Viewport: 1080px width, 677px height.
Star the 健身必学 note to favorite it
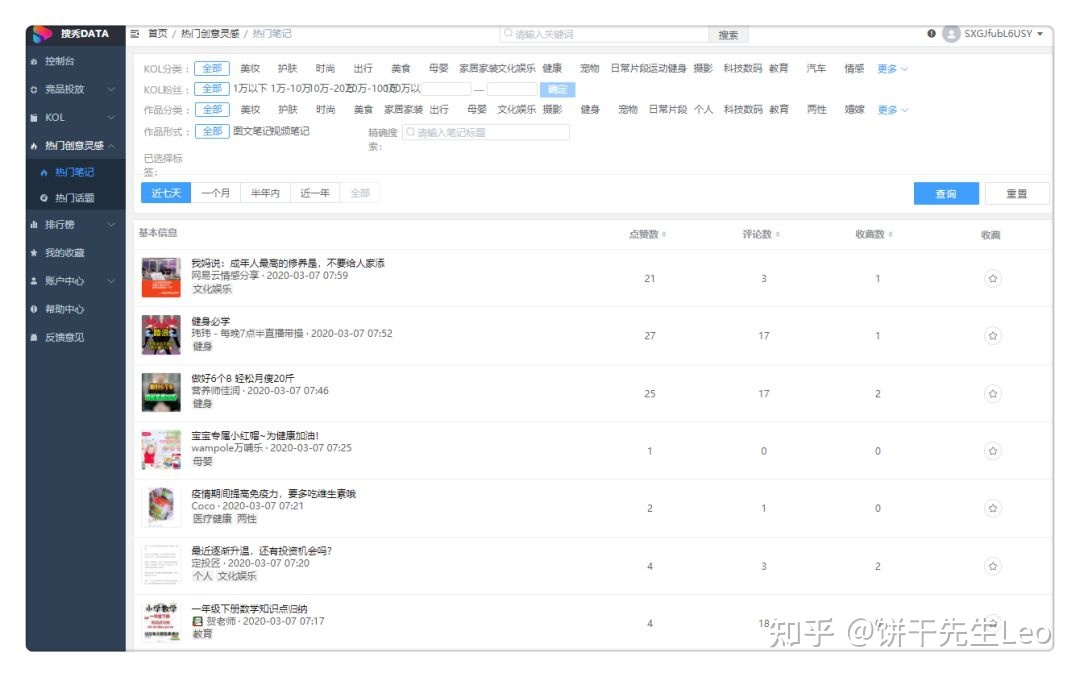(x=991, y=335)
